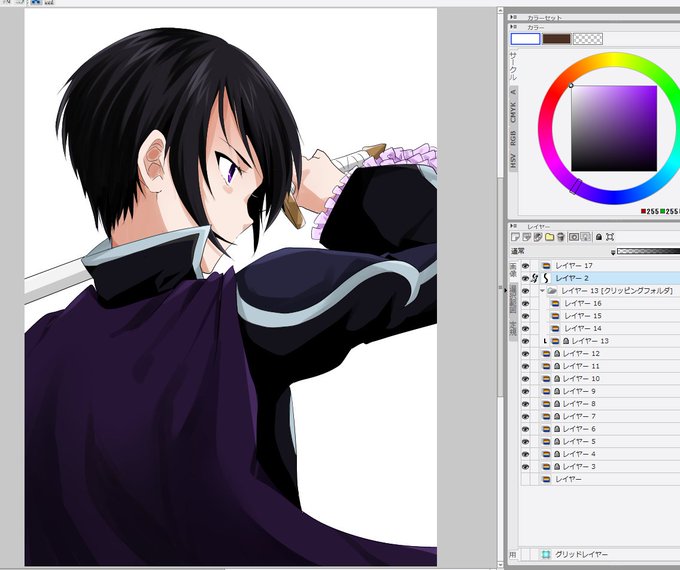Click the brush editing-target icon on レイヤー 2
The height and width of the screenshot is (570, 680).
pyautogui.click(x=535, y=278)
